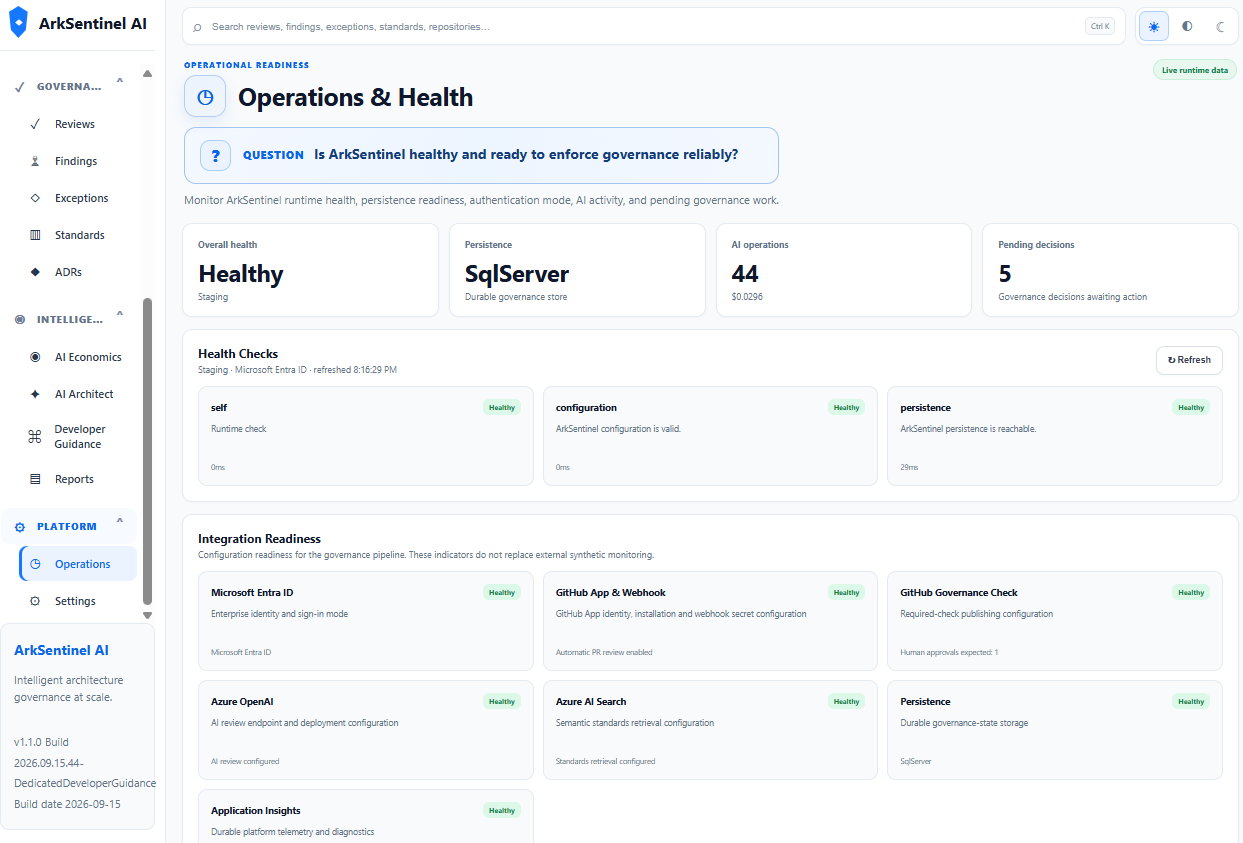1243x843 pixels.
Task: Click the AI operations 44 card
Action: [844, 270]
